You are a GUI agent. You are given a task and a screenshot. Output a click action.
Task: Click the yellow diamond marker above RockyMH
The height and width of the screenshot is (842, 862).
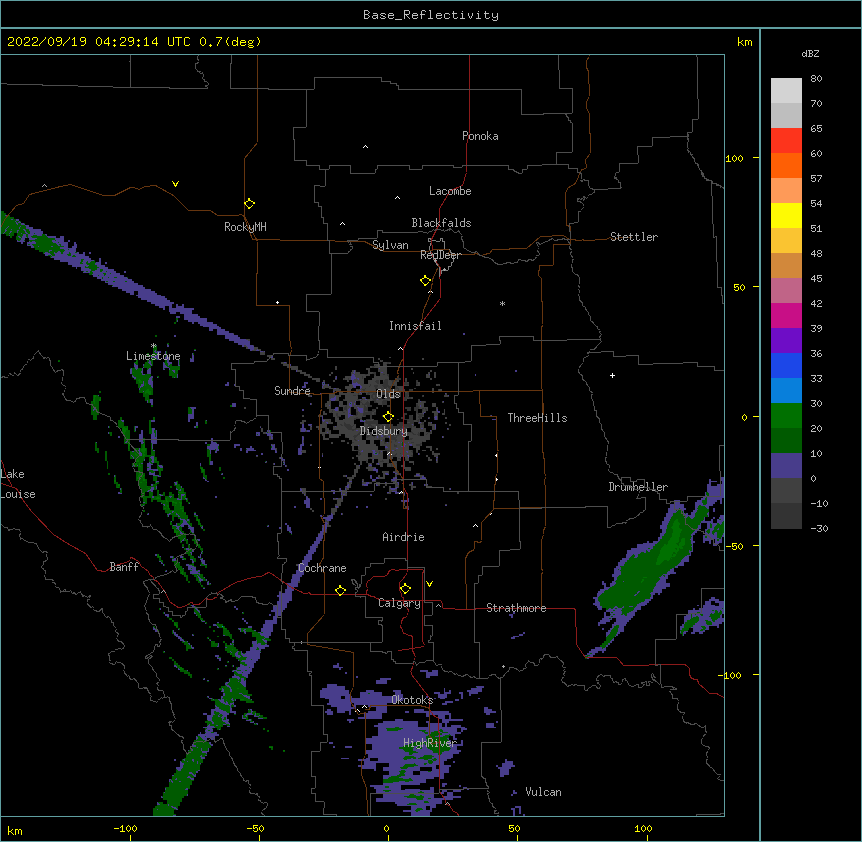[249, 204]
